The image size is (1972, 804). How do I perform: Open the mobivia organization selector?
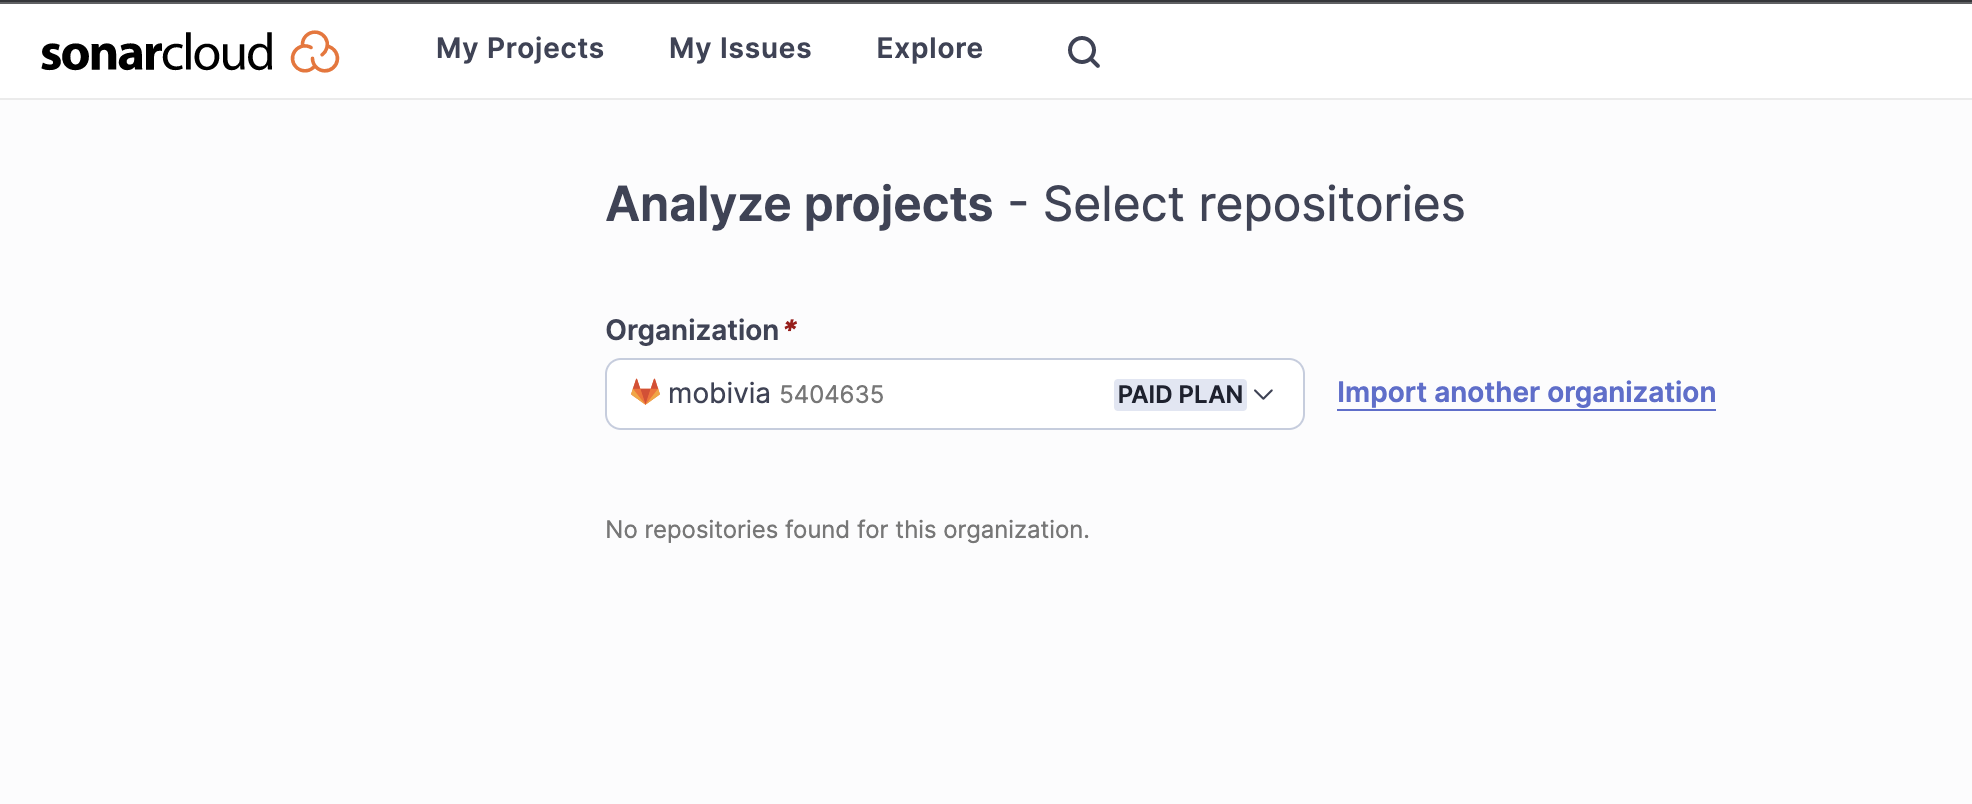[954, 394]
